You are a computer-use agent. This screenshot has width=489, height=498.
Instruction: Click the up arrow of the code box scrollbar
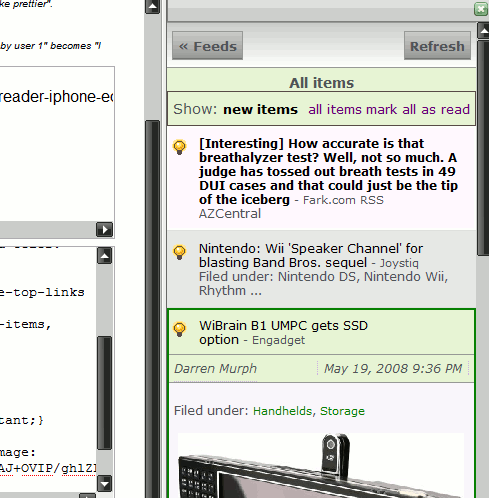(105, 256)
